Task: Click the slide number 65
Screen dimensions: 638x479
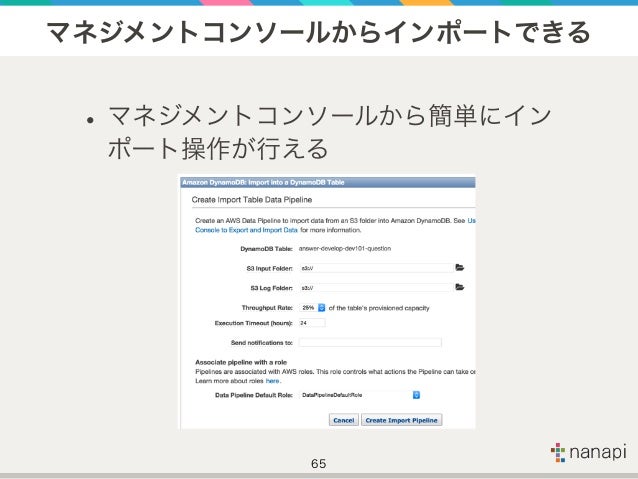Action: 319,464
